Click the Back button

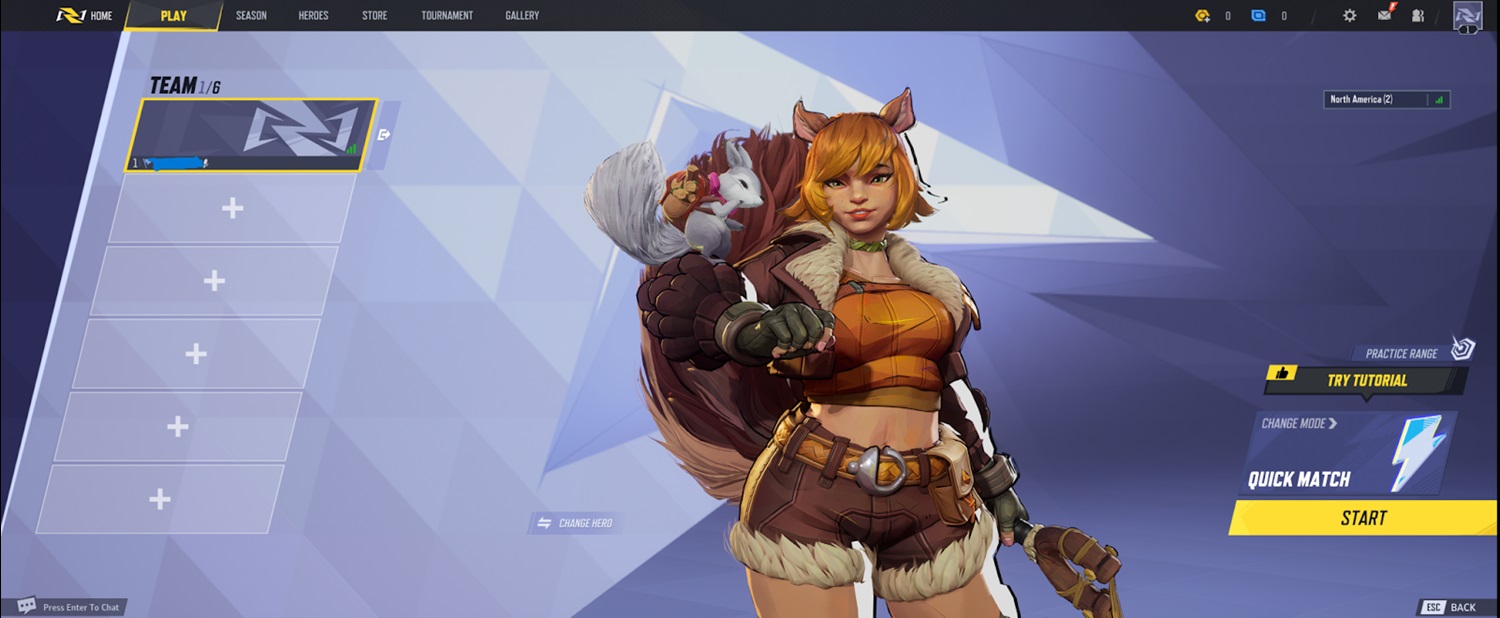coord(1451,607)
